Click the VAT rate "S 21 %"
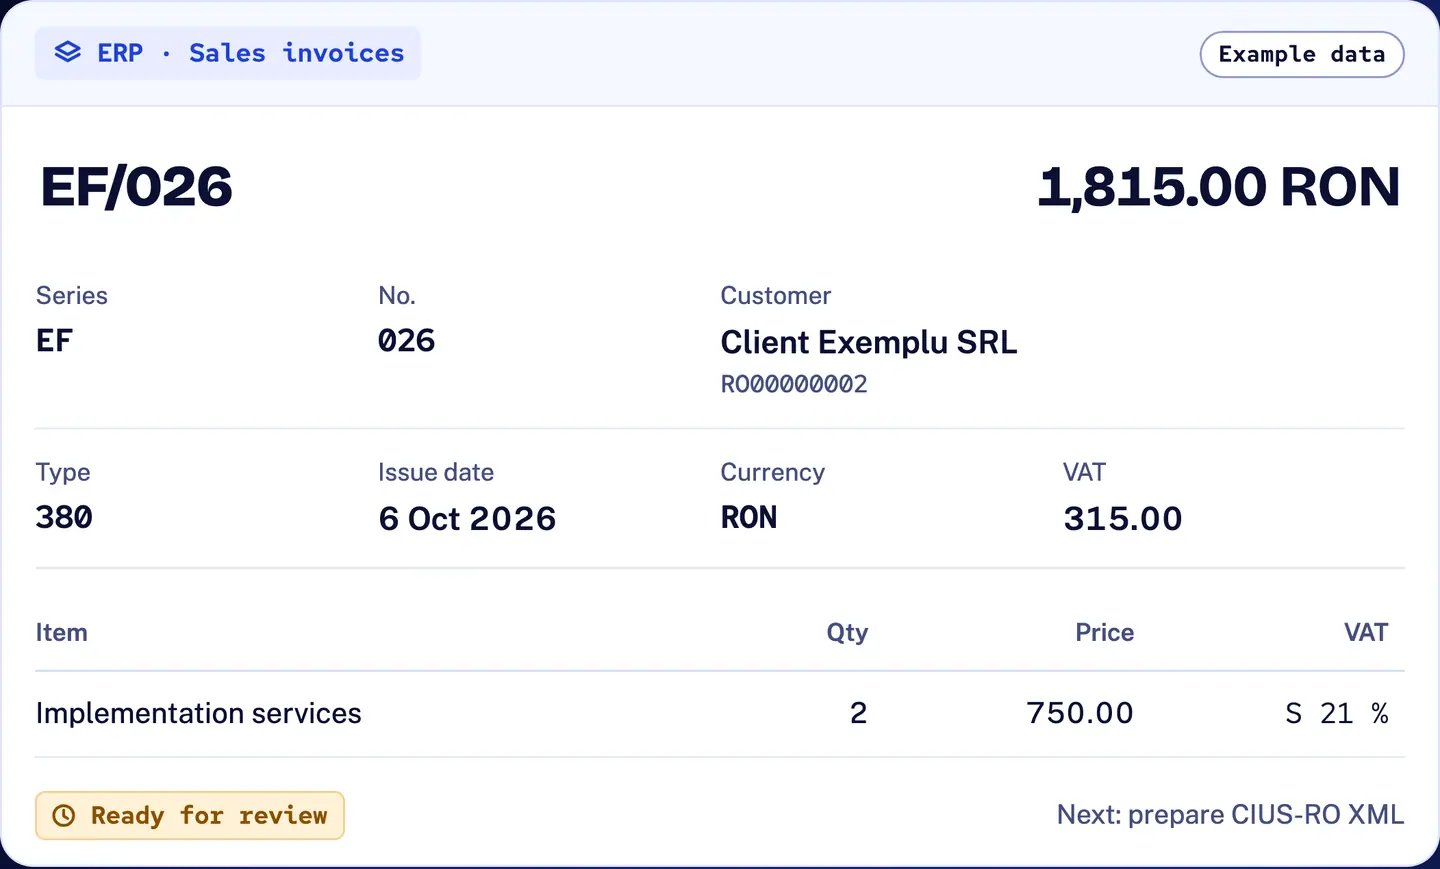This screenshot has width=1440, height=869. [x=1337, y=714]
